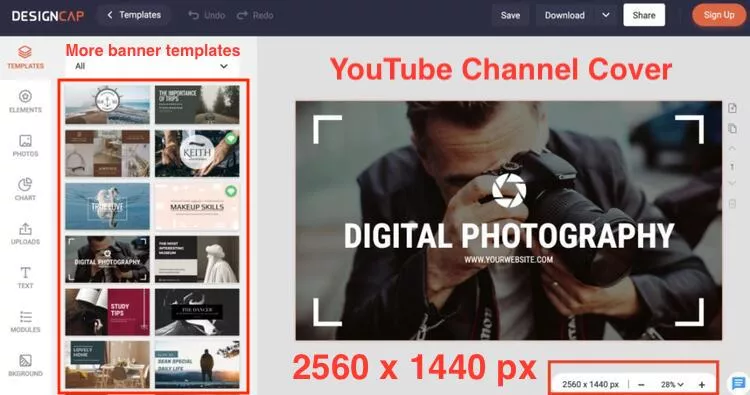750x395 pixels.
Task: Delete the current page with the trash icon
Action: click(732, 203)
